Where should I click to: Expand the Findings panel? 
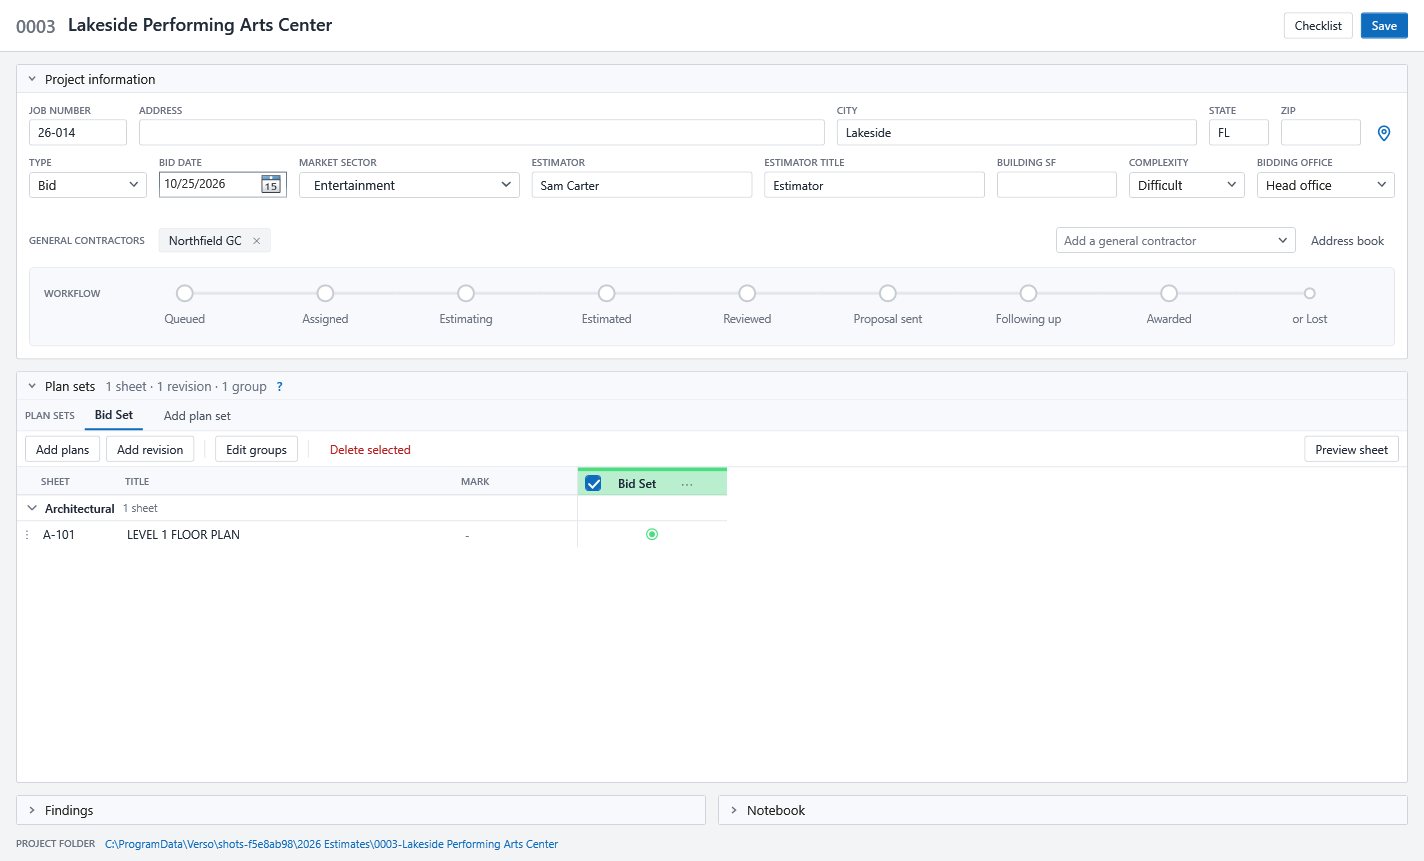tap(32, 810)
